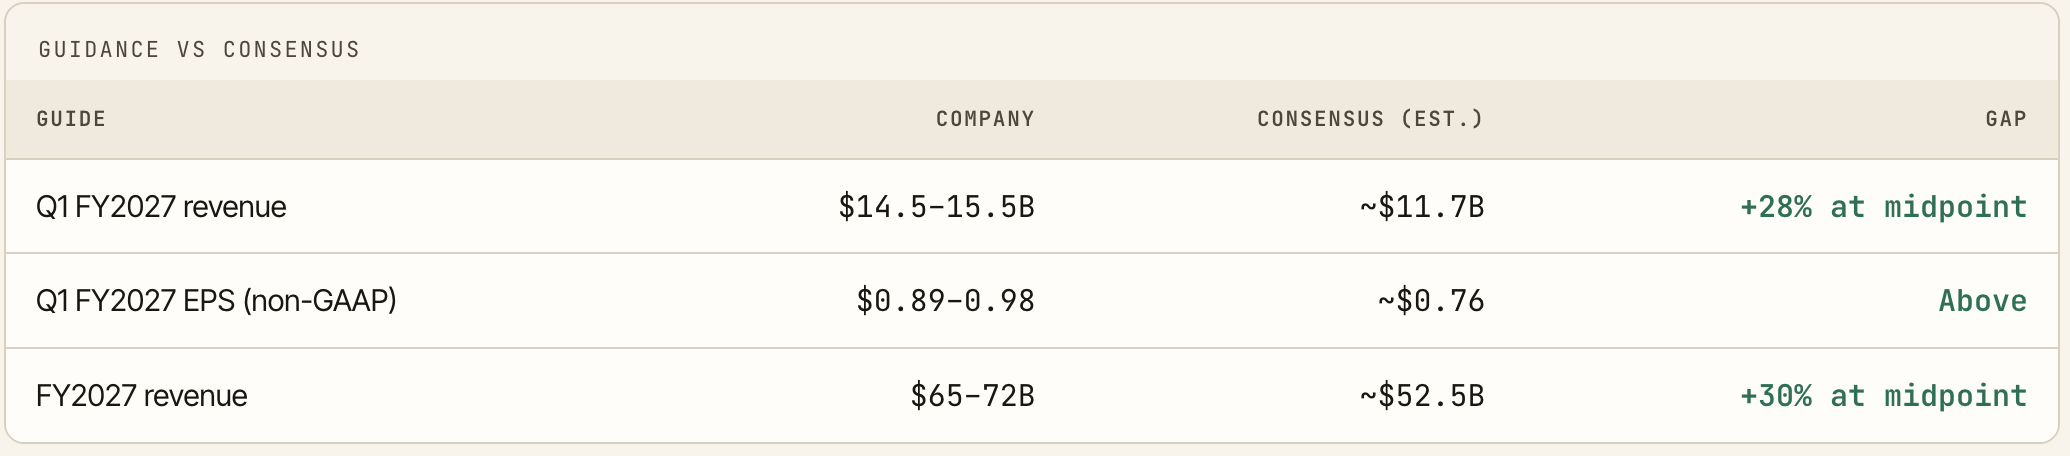Click the $65-72B full-year guidance cell
The height and width of the screenshot is (456, 2070).
[972, 396]
